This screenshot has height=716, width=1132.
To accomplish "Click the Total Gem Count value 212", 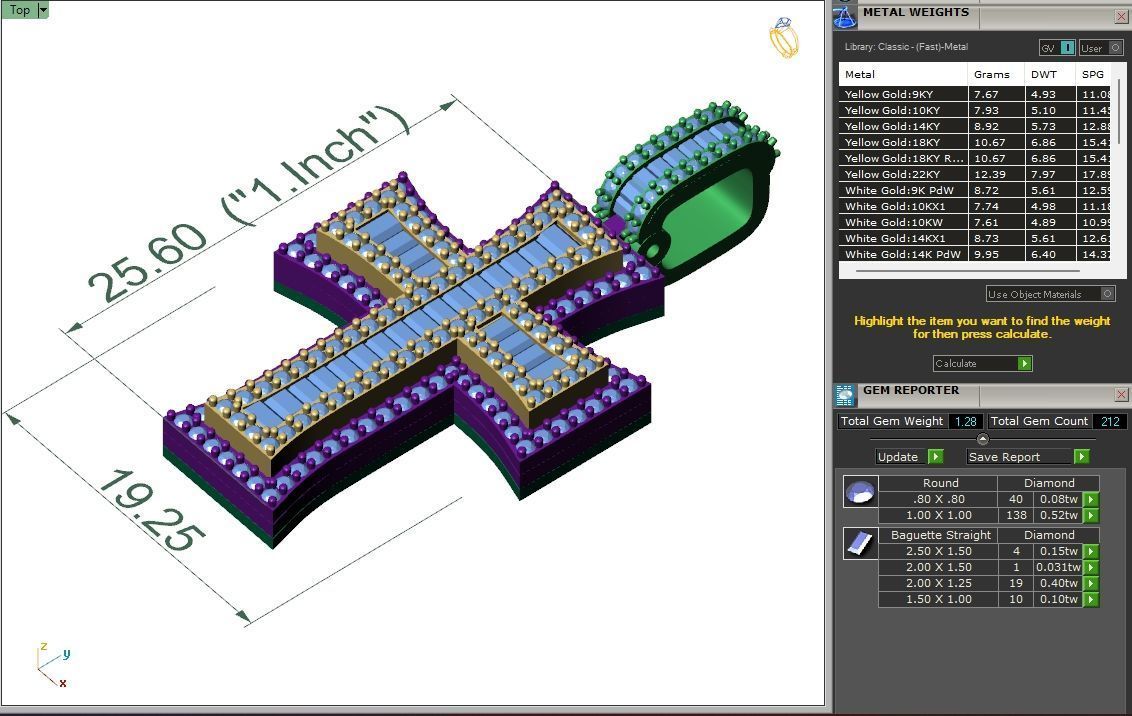I will coord(1110,422).
